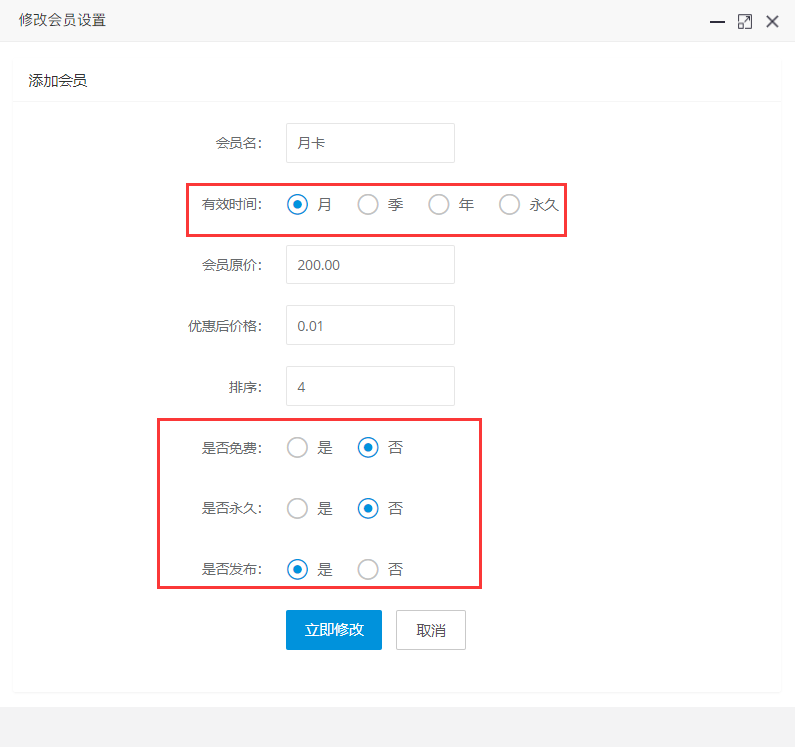Screen dimensions: 795x747
Task: Maximize the 修改会员设置 dialog
Action: pos(745,22)
